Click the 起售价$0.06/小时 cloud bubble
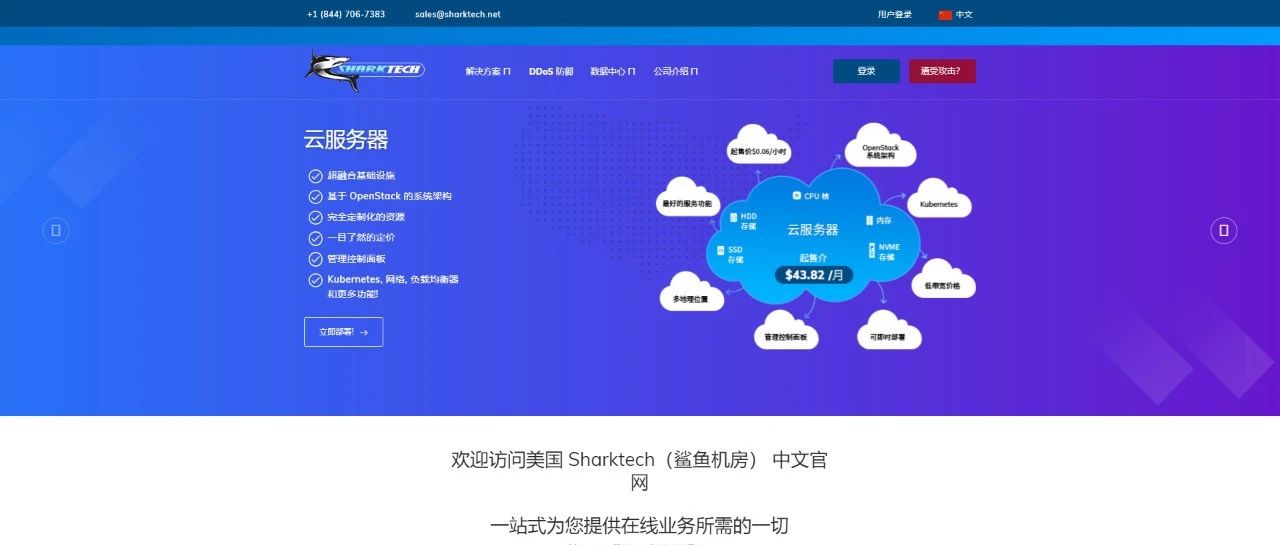Screen dimensions: 1280x545 tap(759, 147)
